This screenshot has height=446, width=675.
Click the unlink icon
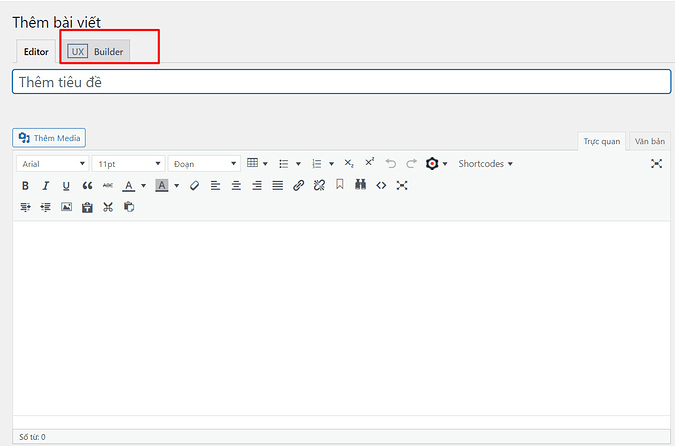click(319, 186)
